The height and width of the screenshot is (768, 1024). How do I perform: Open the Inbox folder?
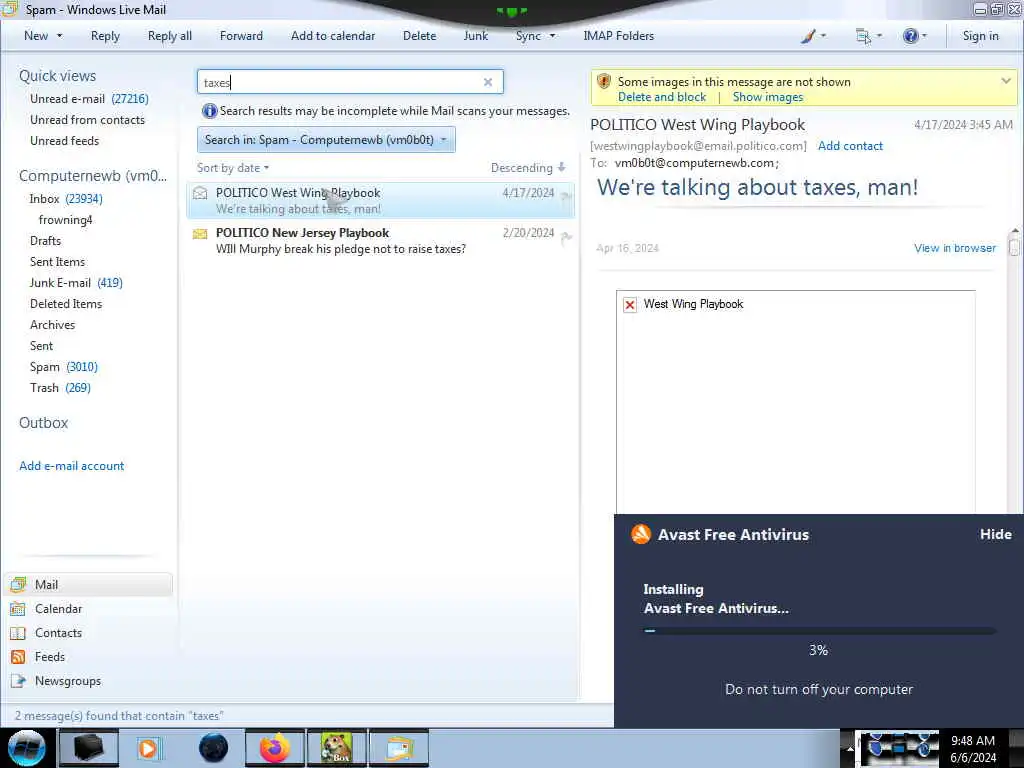(66, 199)
